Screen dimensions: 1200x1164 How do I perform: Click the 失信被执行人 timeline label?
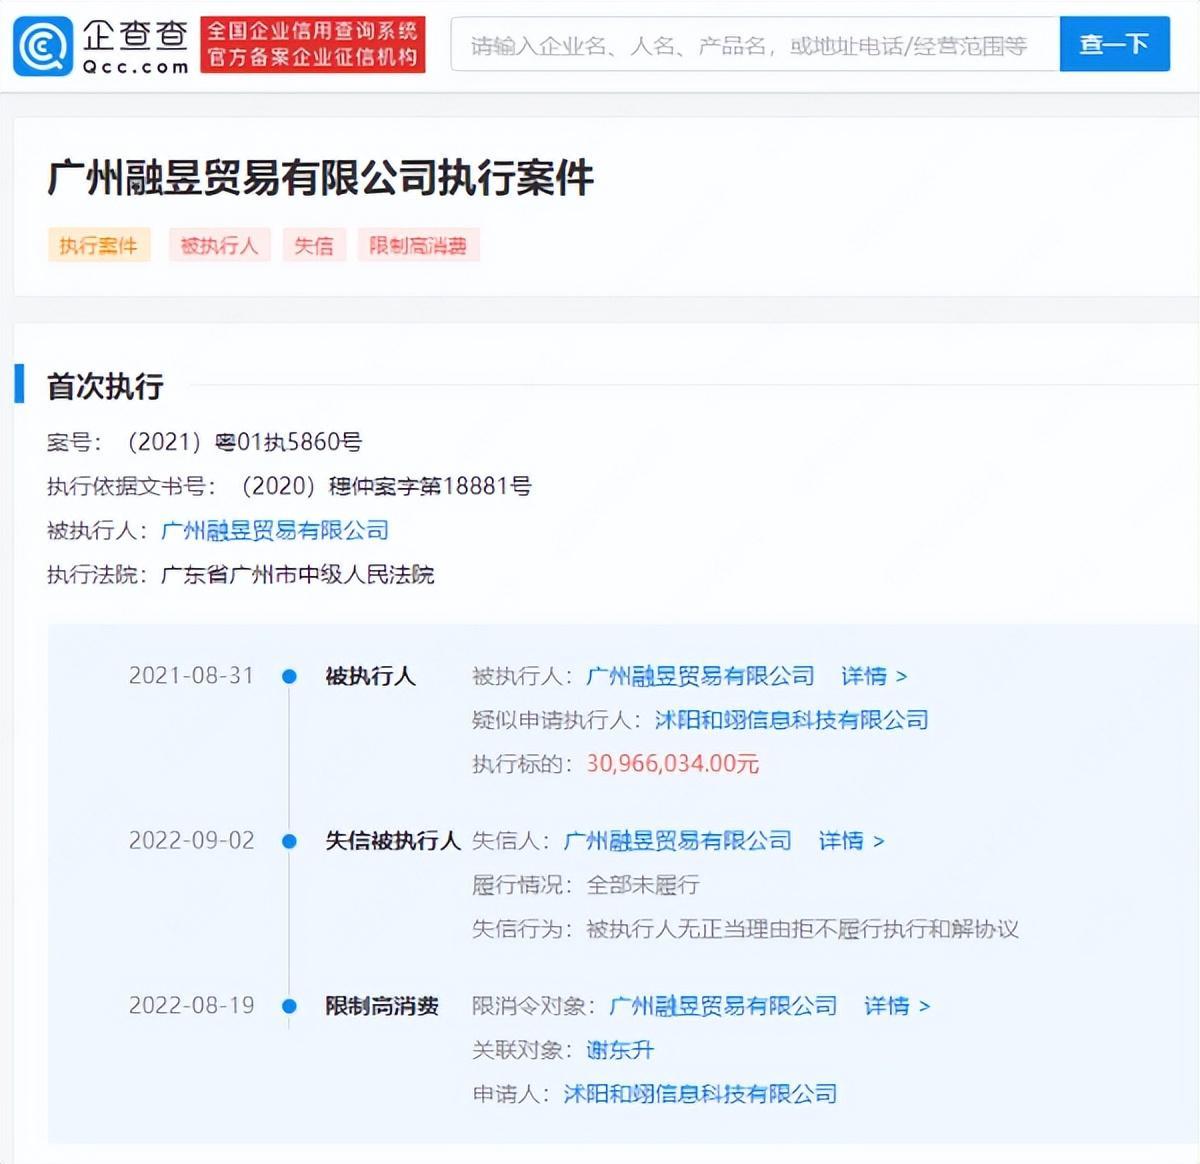point(393,841)
